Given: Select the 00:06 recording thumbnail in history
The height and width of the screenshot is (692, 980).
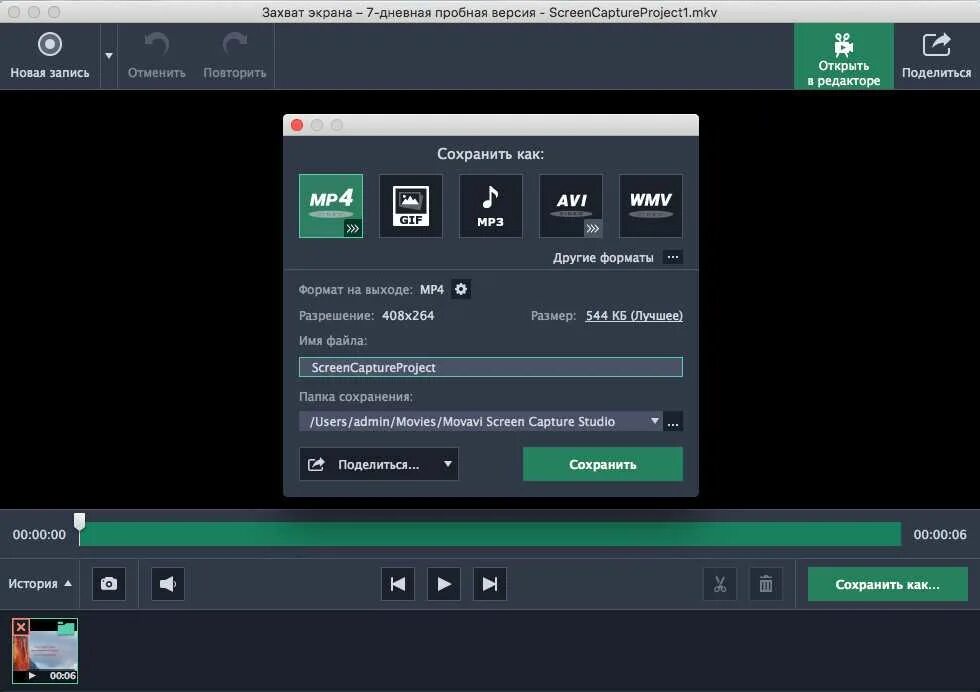Looking at the screenshot, I should [x=45, y=651].
